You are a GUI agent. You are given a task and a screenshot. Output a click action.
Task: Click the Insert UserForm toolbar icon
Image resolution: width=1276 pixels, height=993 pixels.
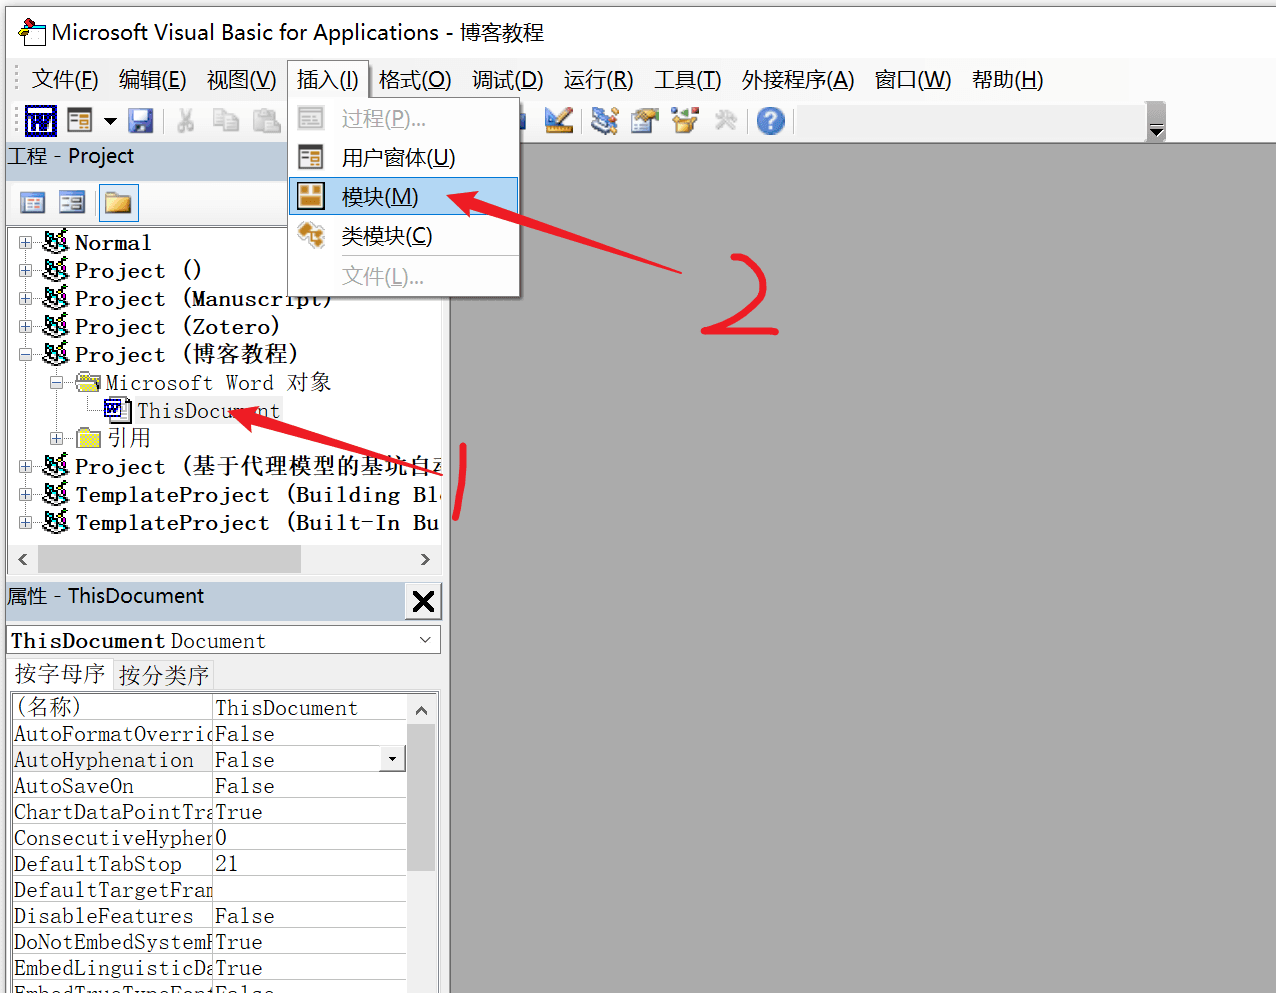pyautogui.click(x=80, y=121)
